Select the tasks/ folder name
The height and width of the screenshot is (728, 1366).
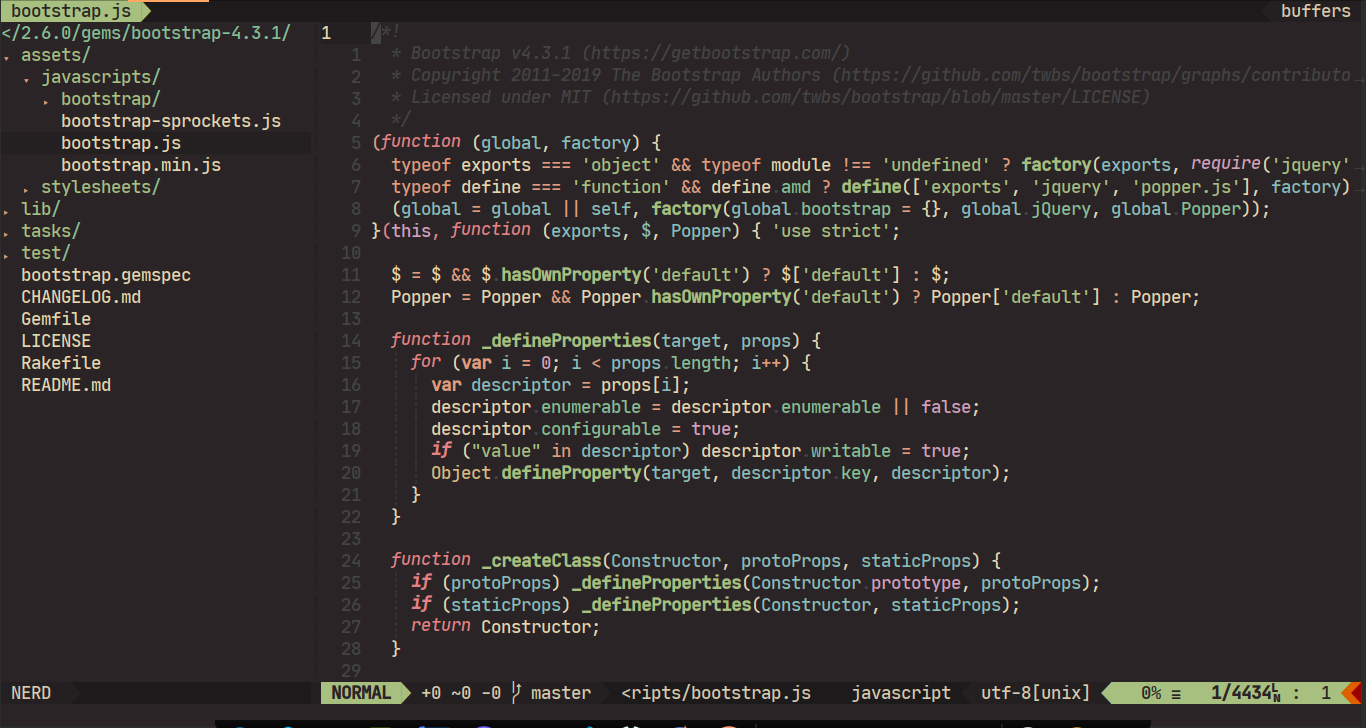click(x=51, y=231)
